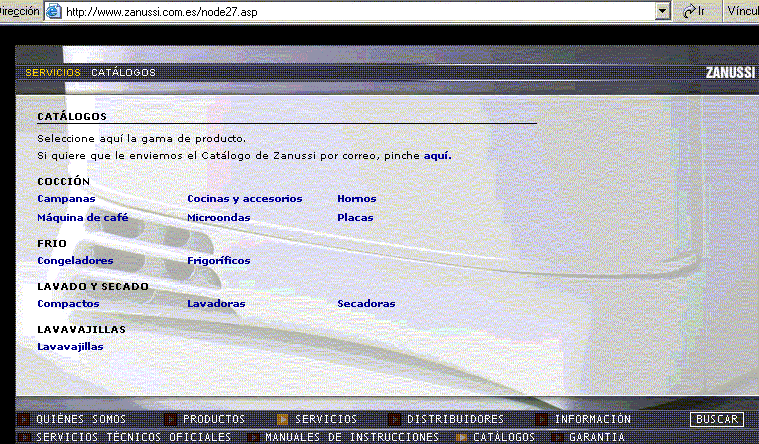Click the arrow icon beside GARANTÍA
The width and height of the screenshot is (759, 444).
click(x=557, y=438)
